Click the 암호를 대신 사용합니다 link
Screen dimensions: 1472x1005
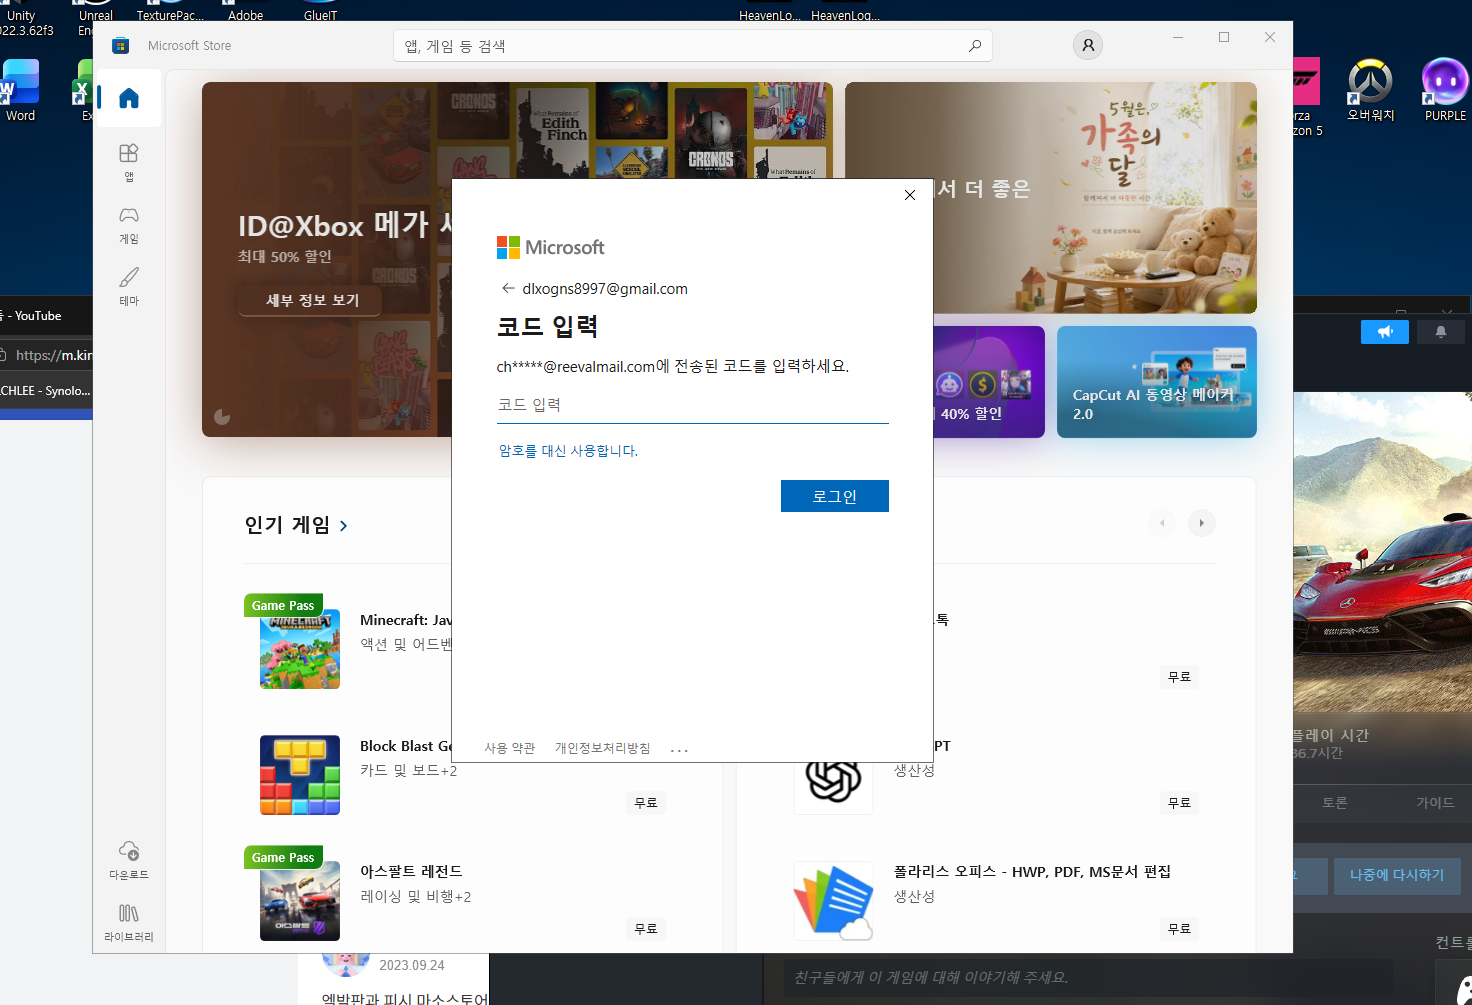568,451
